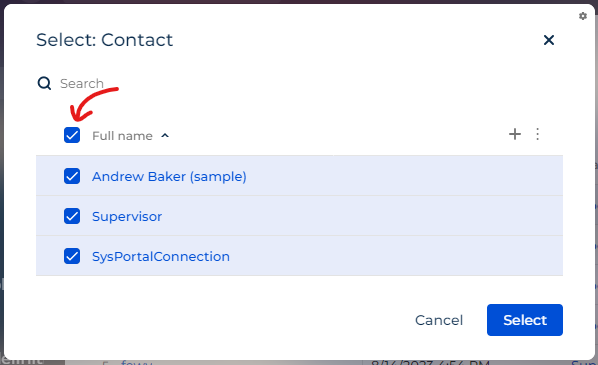Screen dimensions: 598x365
Task: Click the plus icon to add a column
Action: click(514, 134)
